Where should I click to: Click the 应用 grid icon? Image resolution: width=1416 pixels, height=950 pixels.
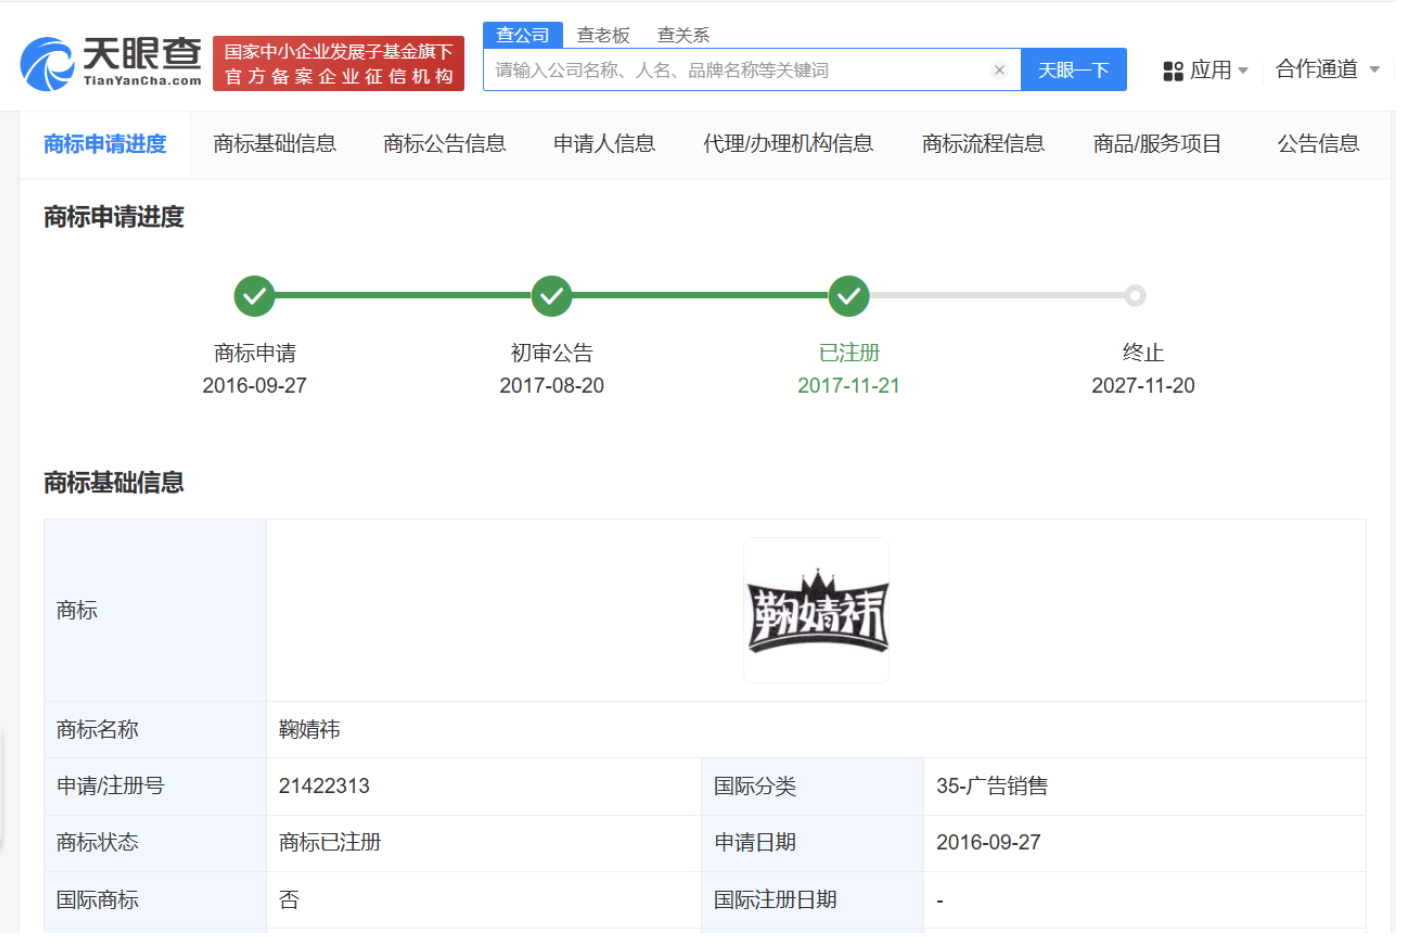coord(1172,71)
